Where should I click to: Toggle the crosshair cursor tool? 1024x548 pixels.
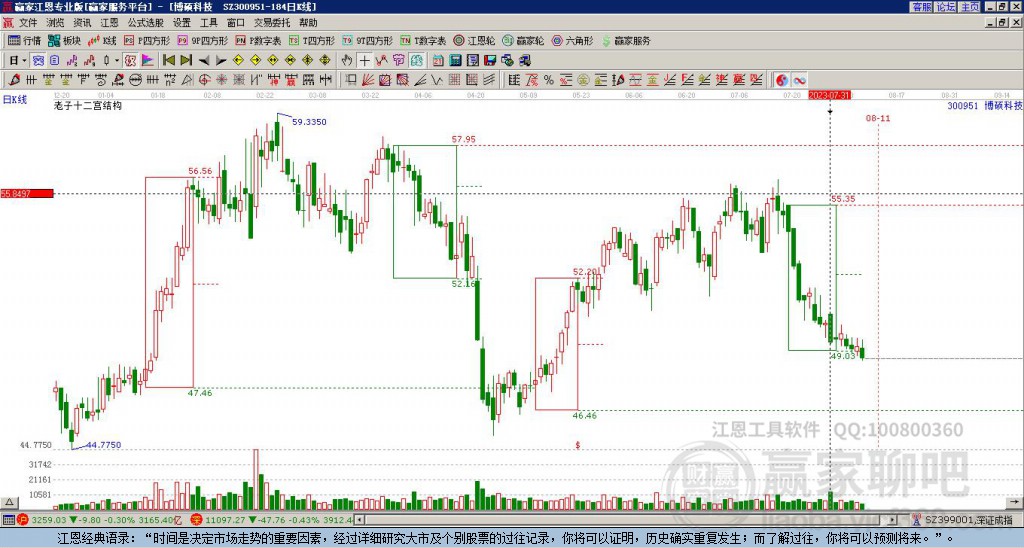click(364, 61)
